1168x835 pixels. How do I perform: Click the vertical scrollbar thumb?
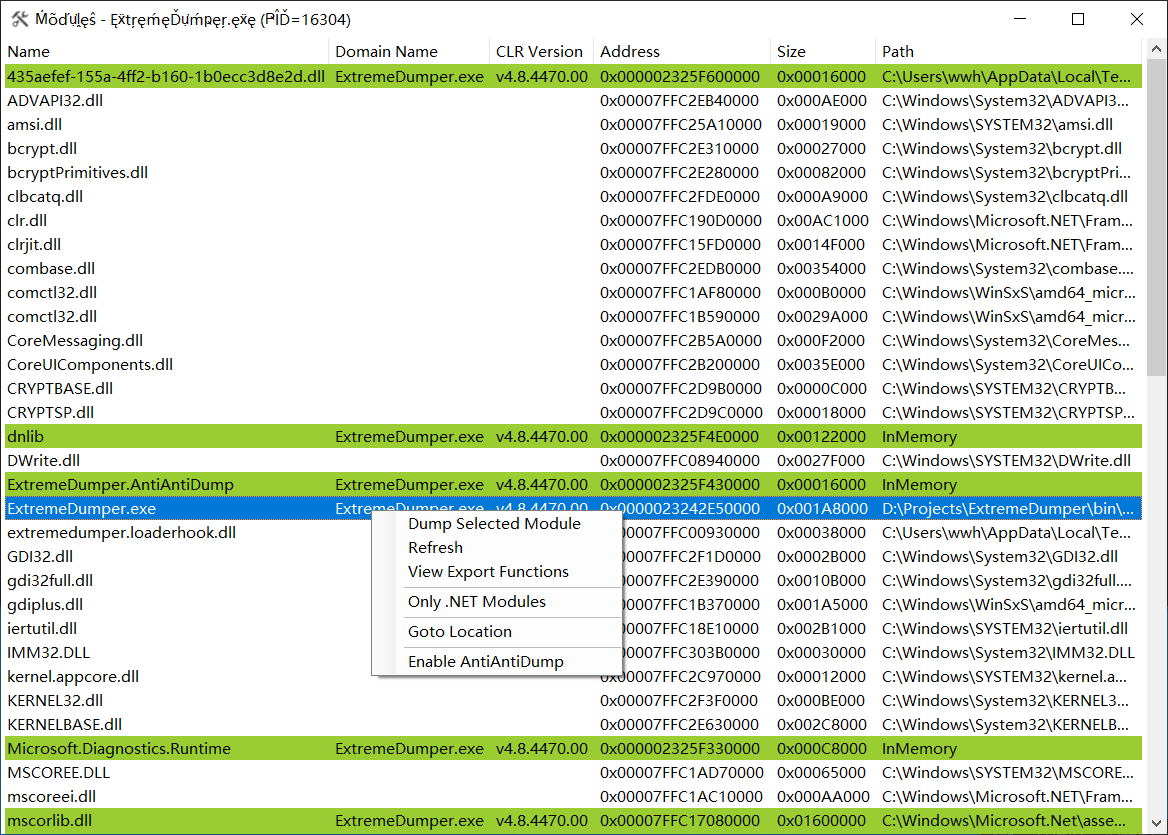point(1155,218)
